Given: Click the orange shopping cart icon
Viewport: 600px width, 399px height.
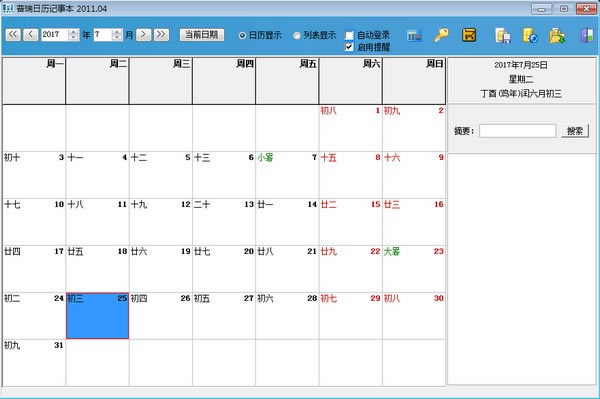Looking at the screenshot, I should point(469,35).
